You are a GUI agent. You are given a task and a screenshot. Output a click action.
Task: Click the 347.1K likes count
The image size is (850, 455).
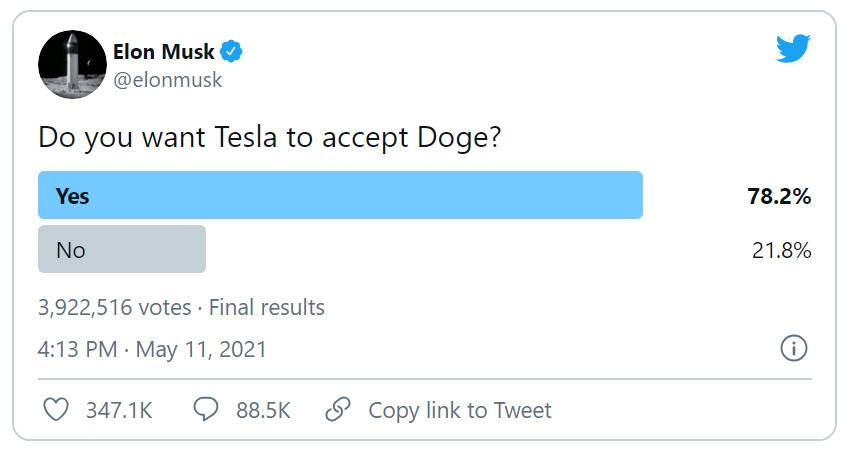(118, 410)
